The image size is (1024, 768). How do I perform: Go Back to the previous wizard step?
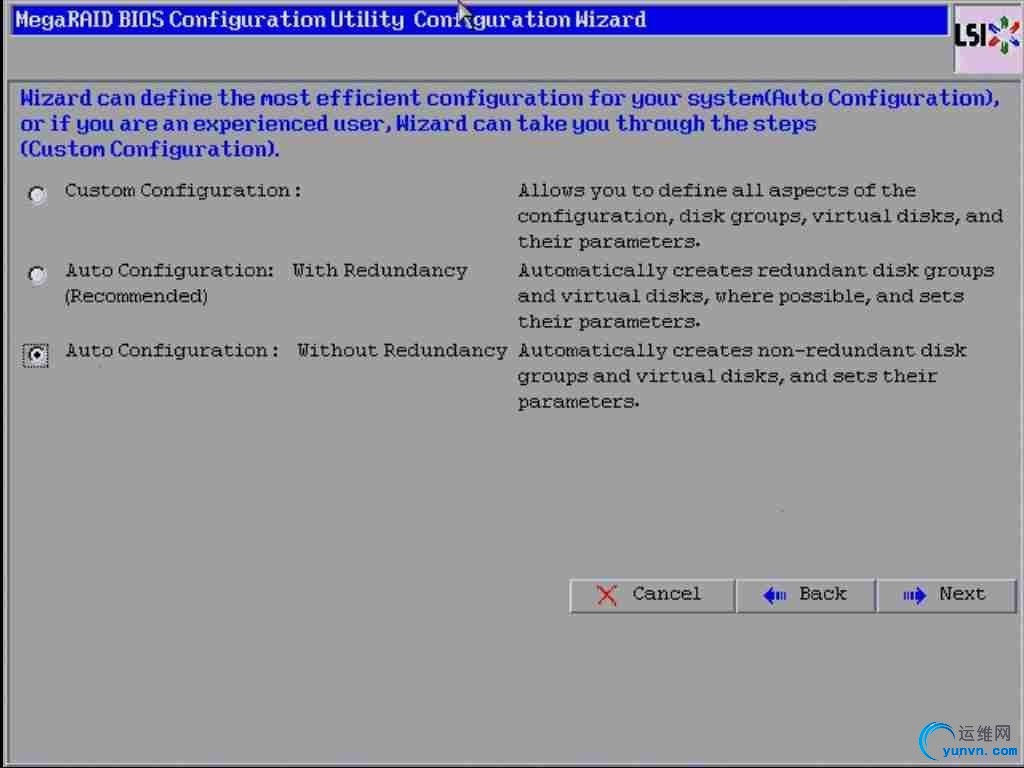pyautogui.click(x=806, y=596)
